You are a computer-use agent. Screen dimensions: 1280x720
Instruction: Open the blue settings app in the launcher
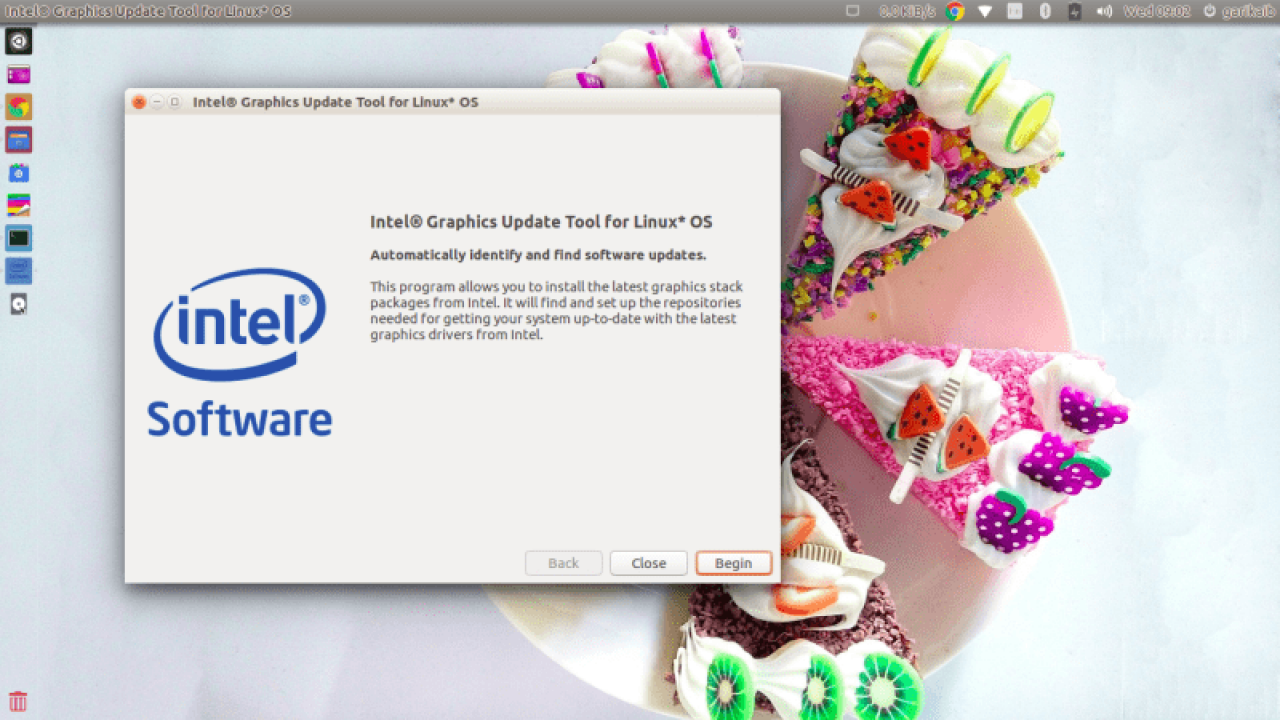coord(18,172)
